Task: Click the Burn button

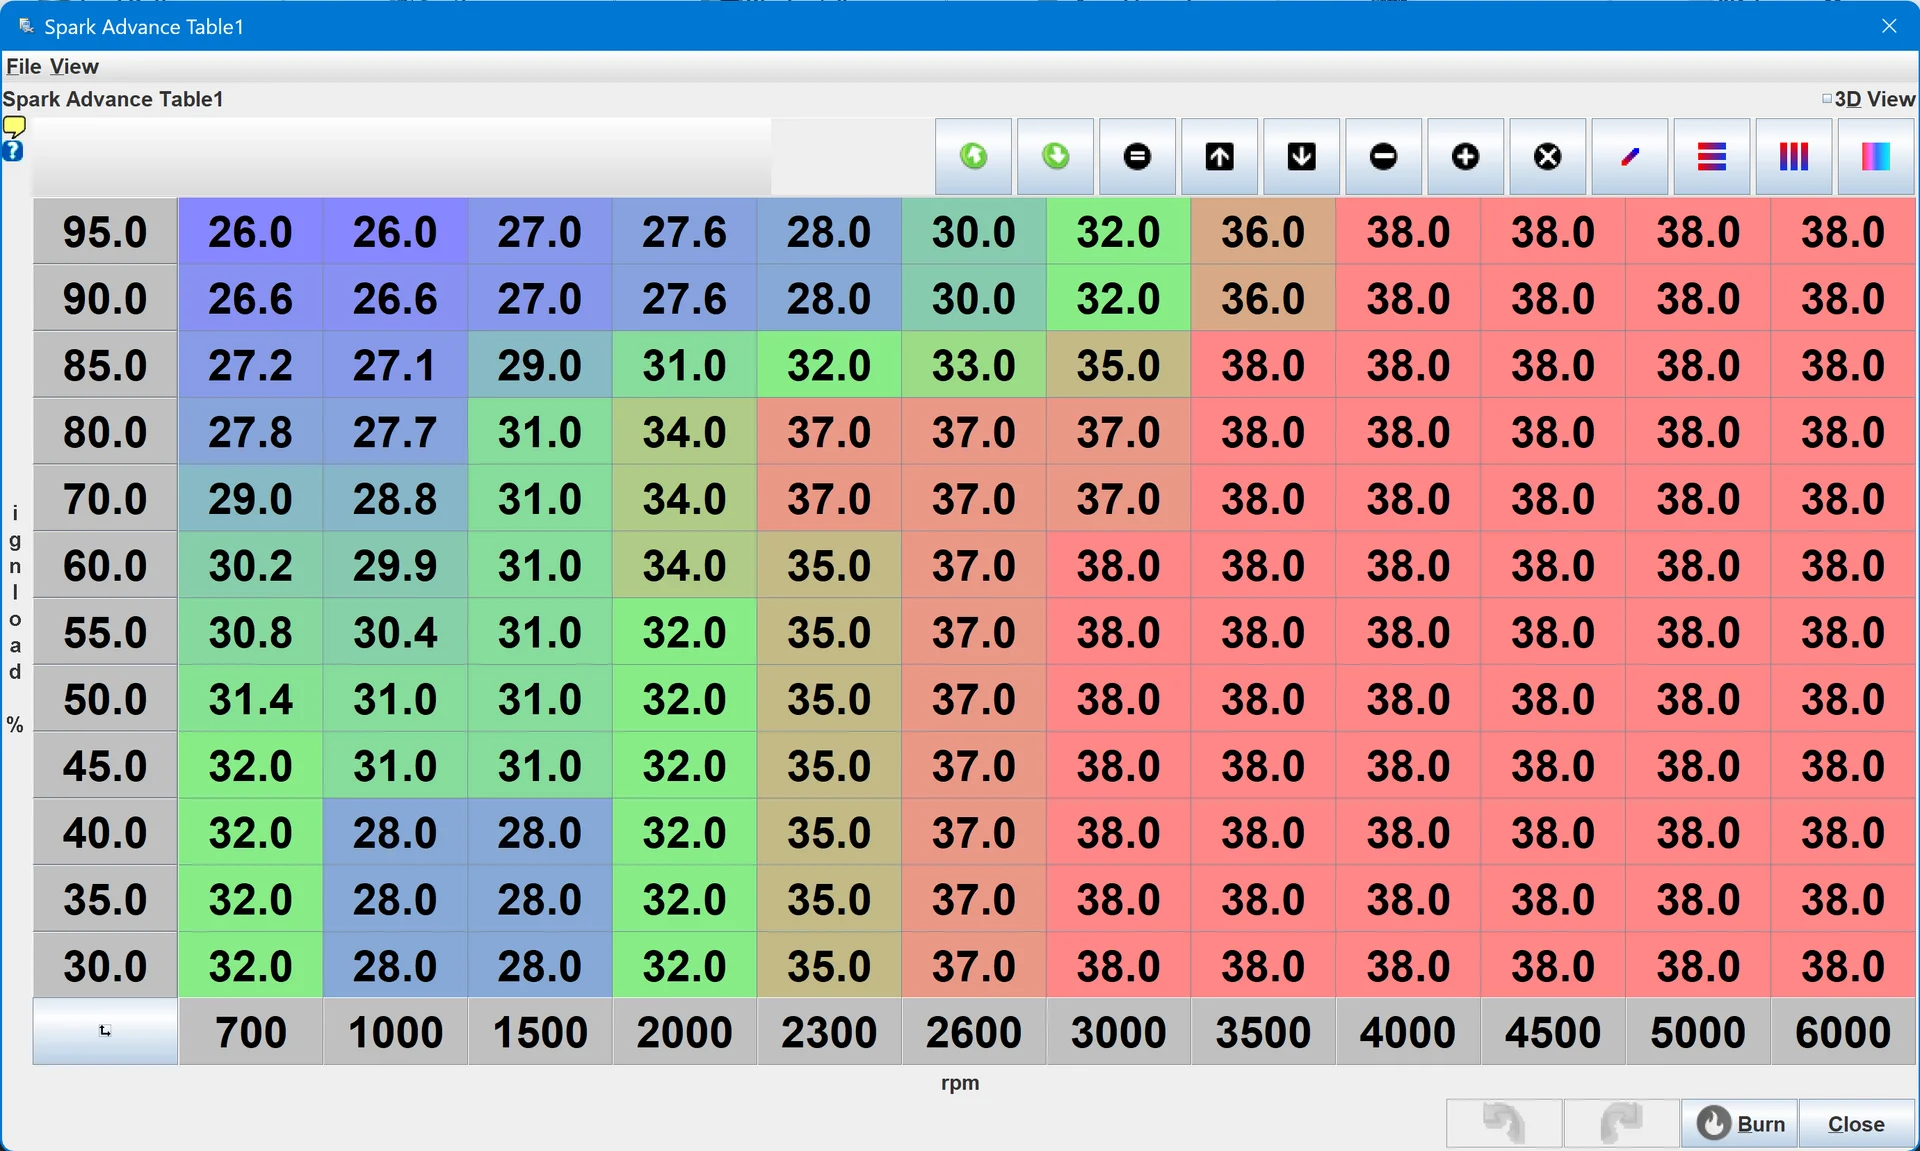Action: tap(1740, 1123)
